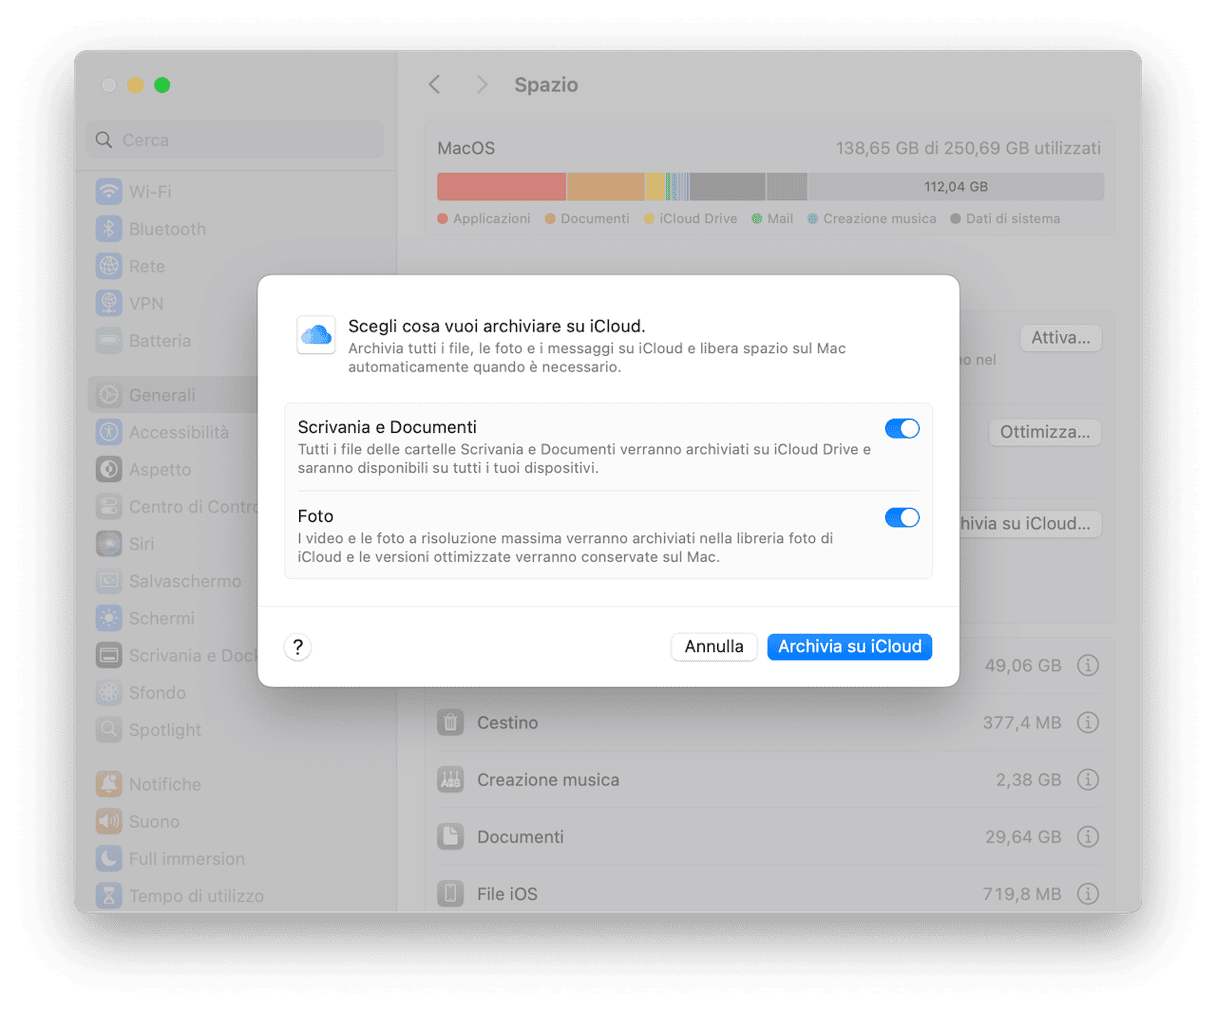Click the Tempo di utilizzo hourglass icon

tap(109, 896)
